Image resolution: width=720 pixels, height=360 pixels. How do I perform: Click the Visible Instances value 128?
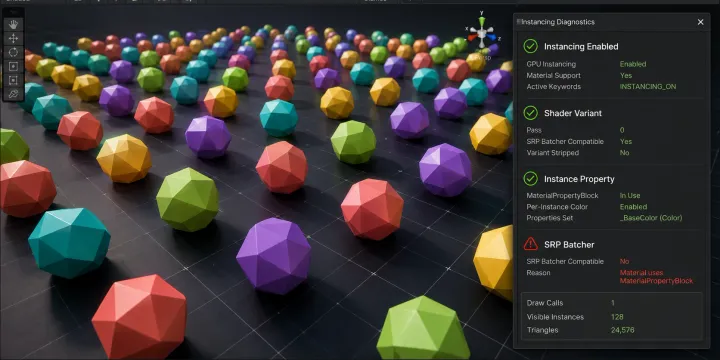[617, 317]
